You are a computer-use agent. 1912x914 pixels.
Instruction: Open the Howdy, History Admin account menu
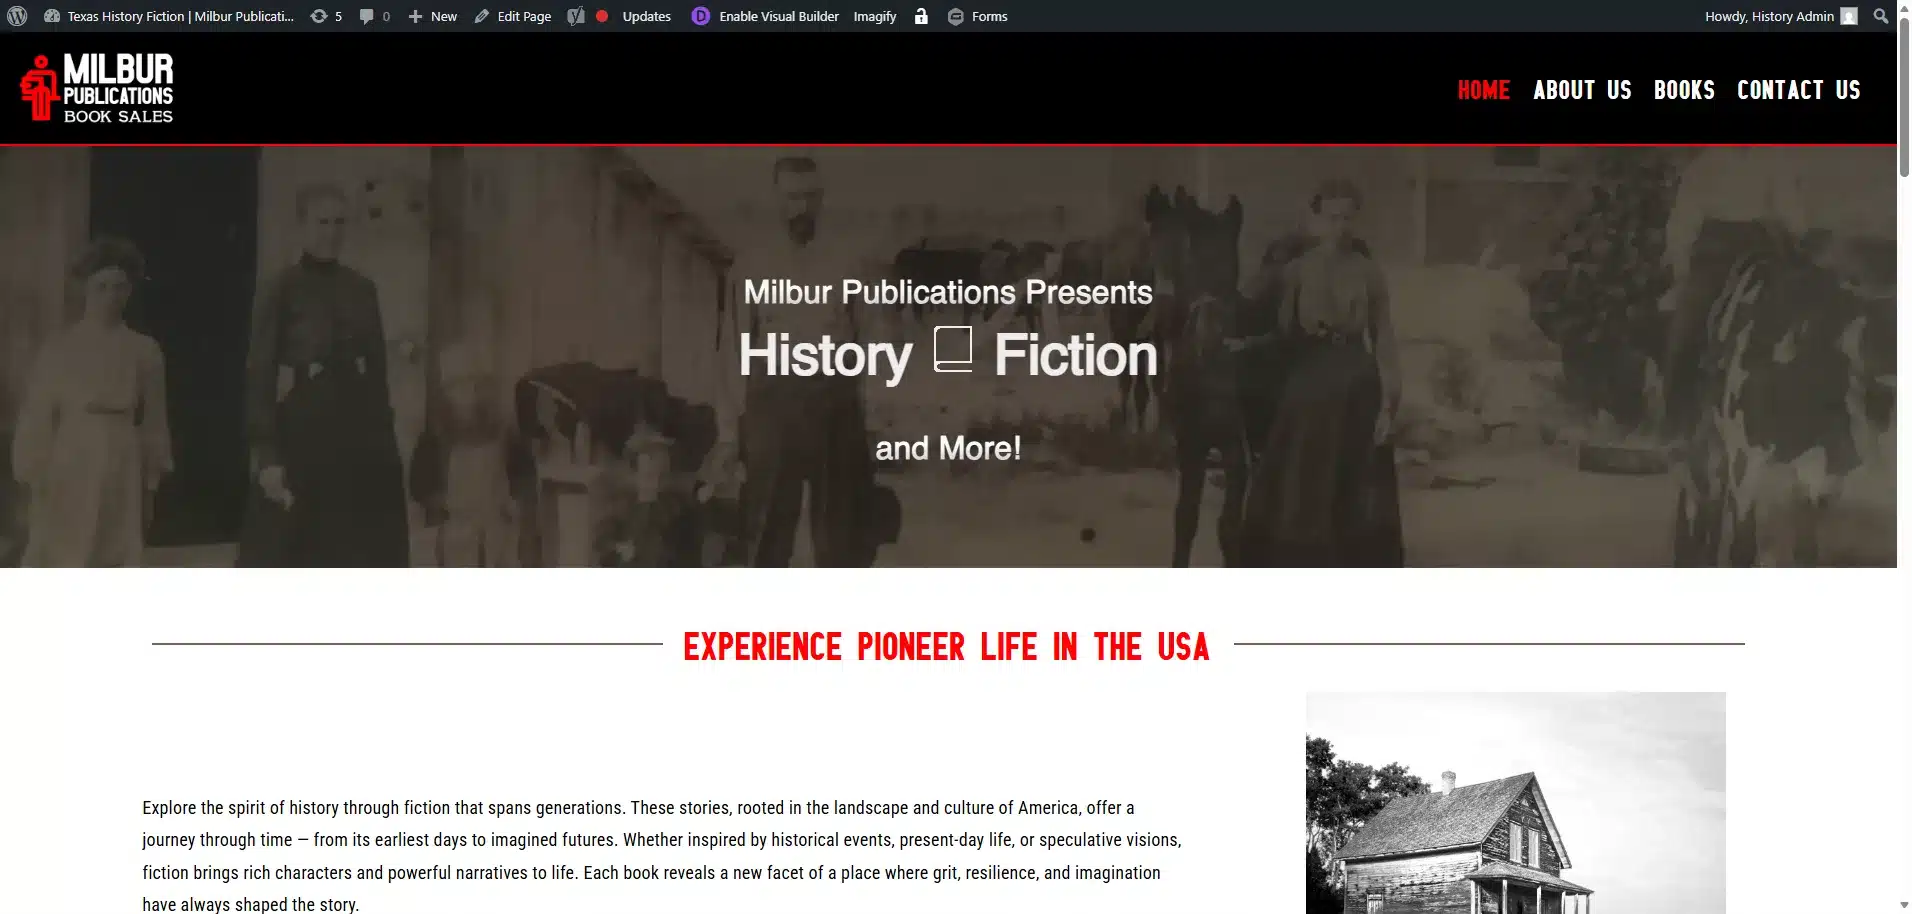point(1768,16)
